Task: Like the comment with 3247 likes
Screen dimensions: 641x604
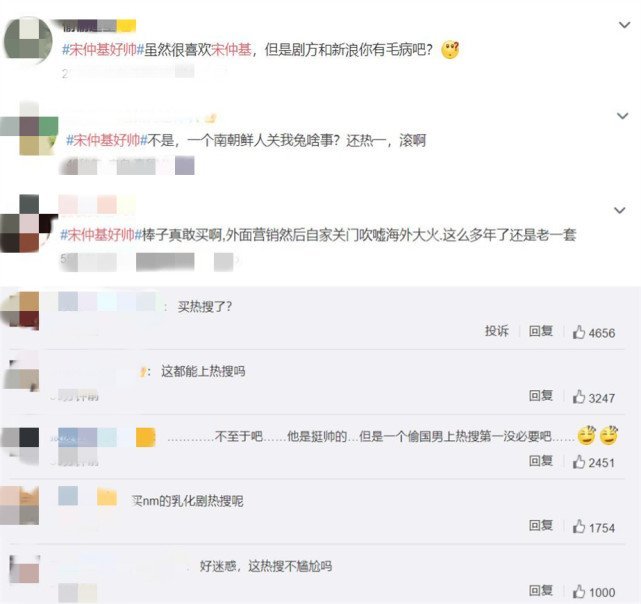Action: 579,397
